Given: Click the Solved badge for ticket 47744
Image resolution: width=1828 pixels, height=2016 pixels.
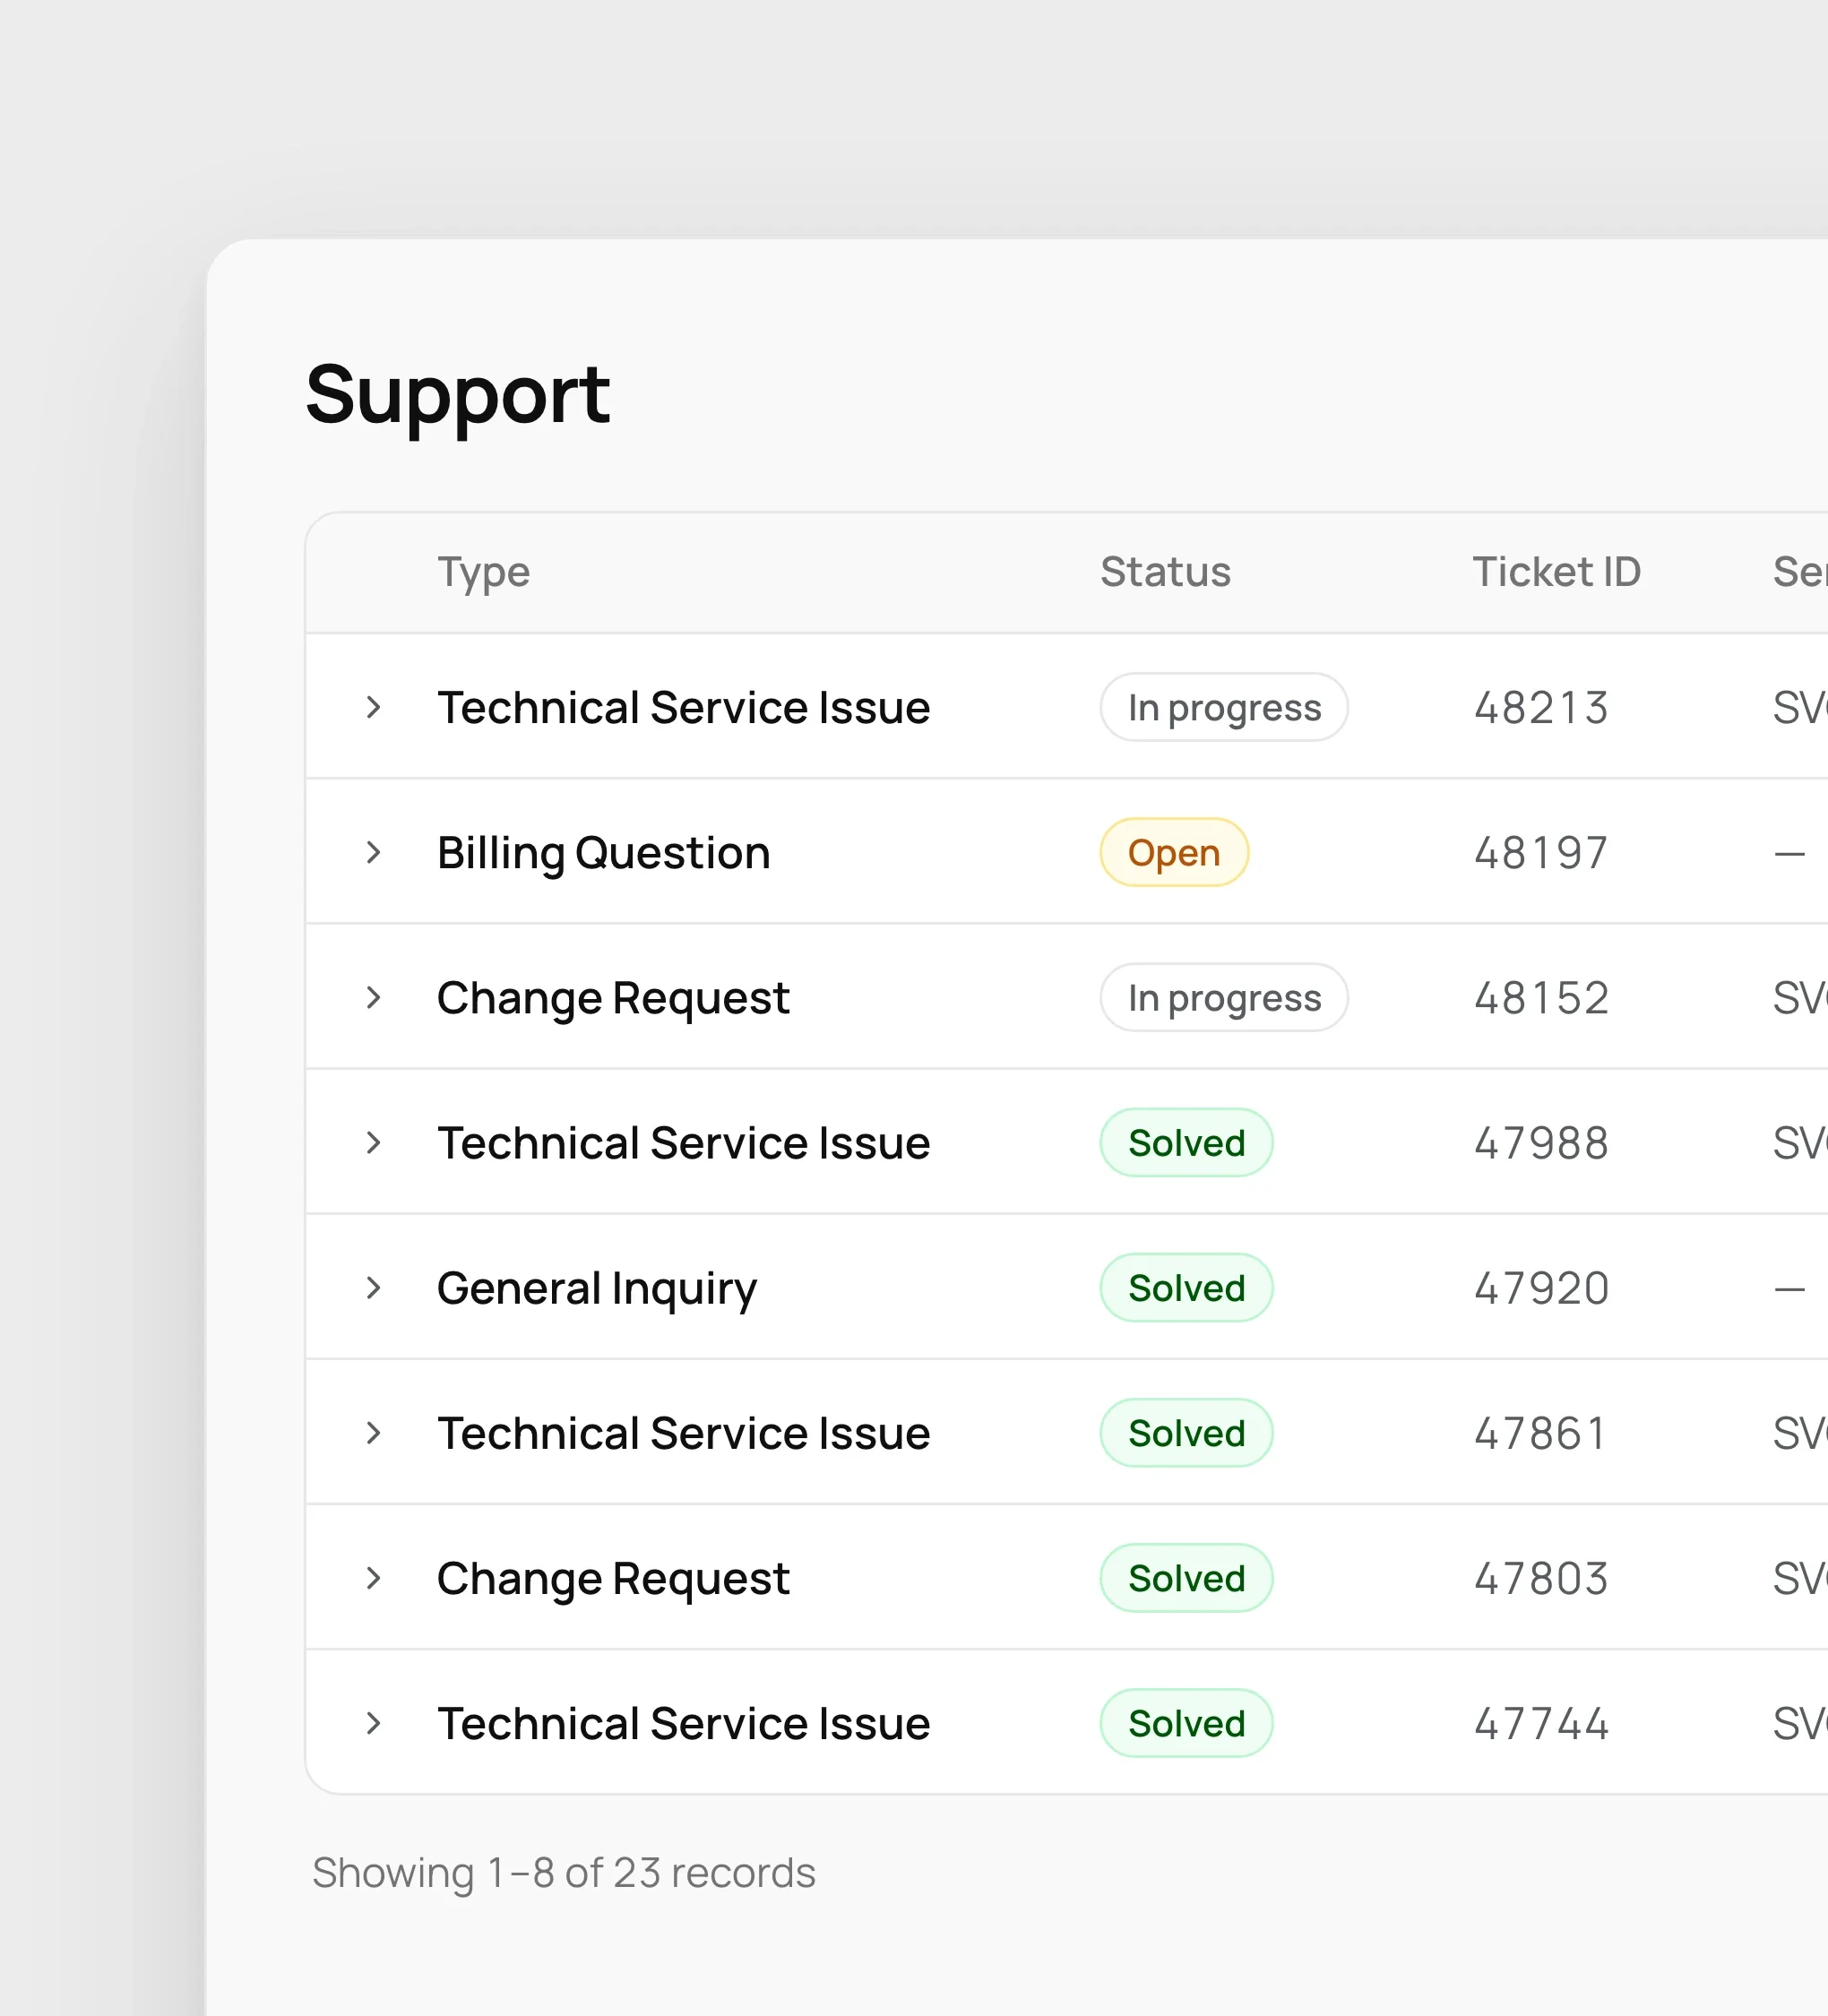Looking at the screenshot, I should pyautogui.click(x=1186, y=1723).
